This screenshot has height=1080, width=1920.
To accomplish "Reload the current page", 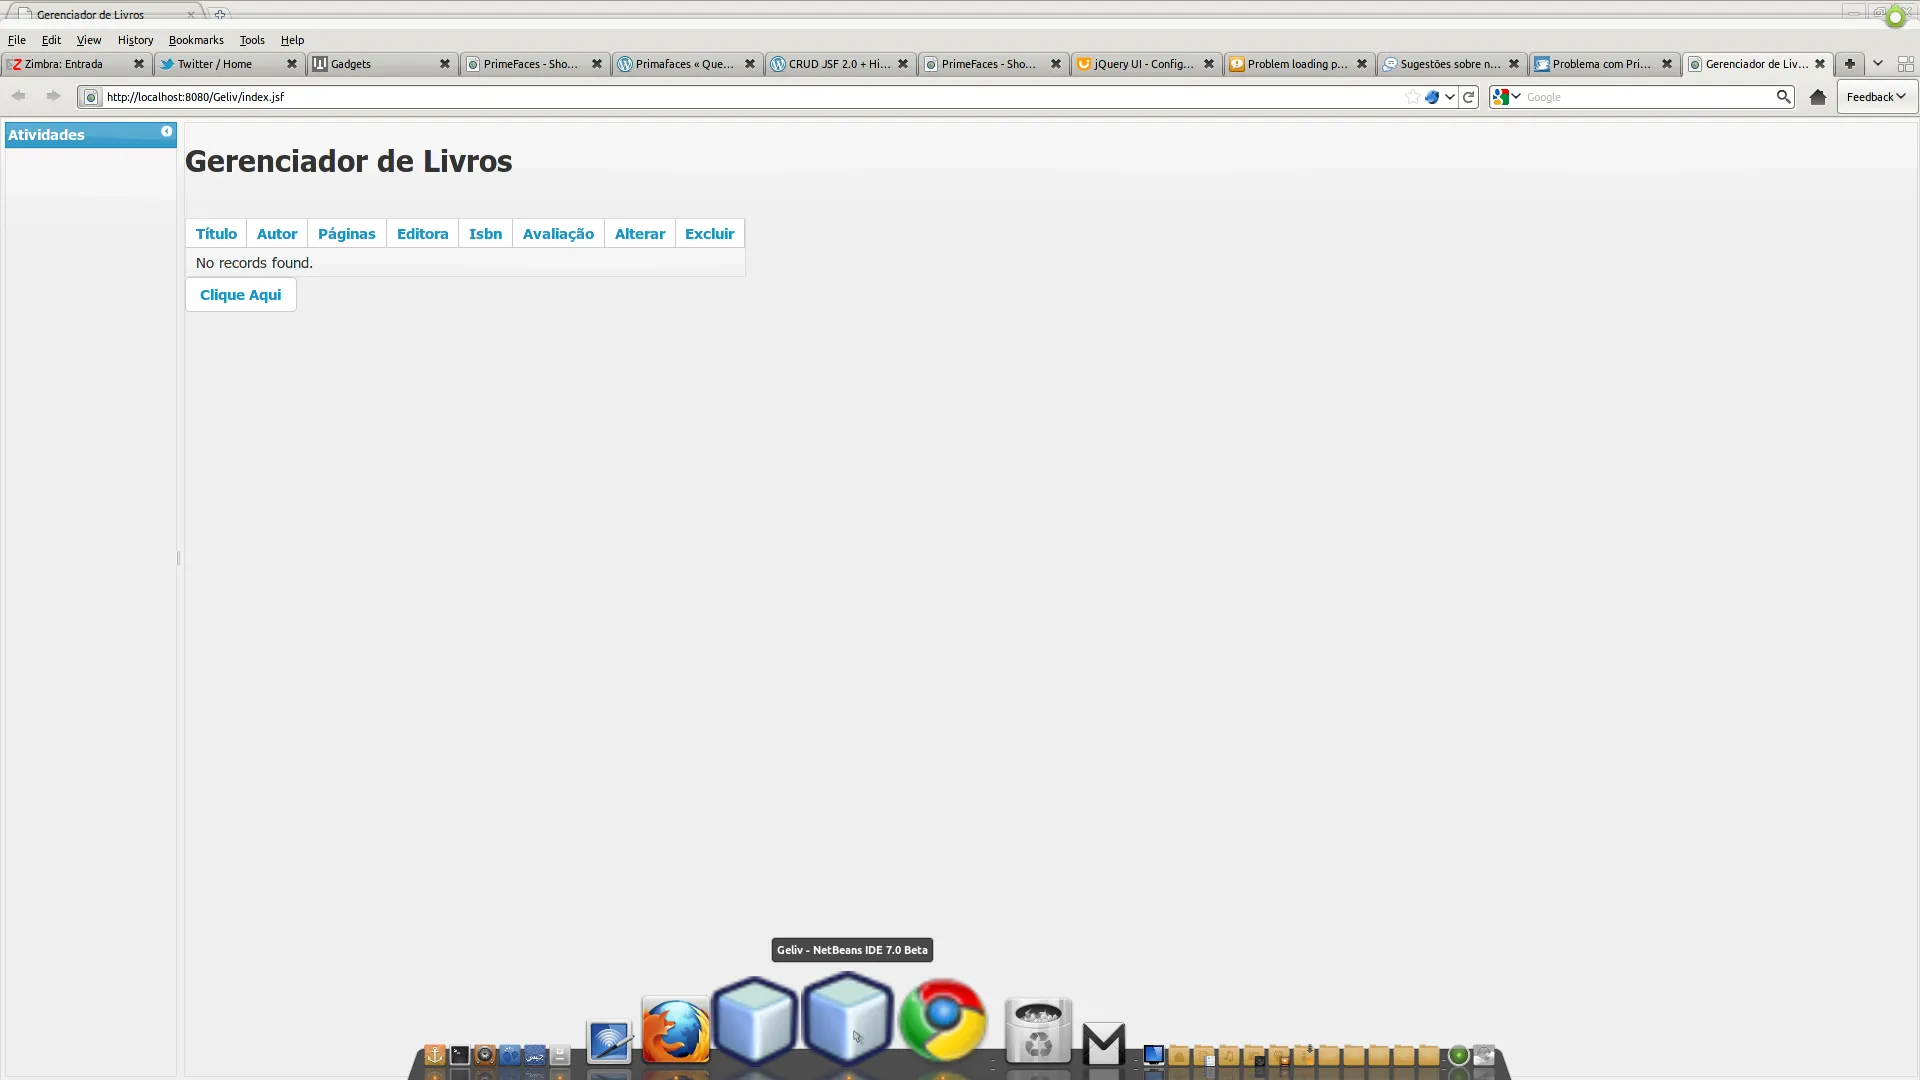I will click(1468, 97).
